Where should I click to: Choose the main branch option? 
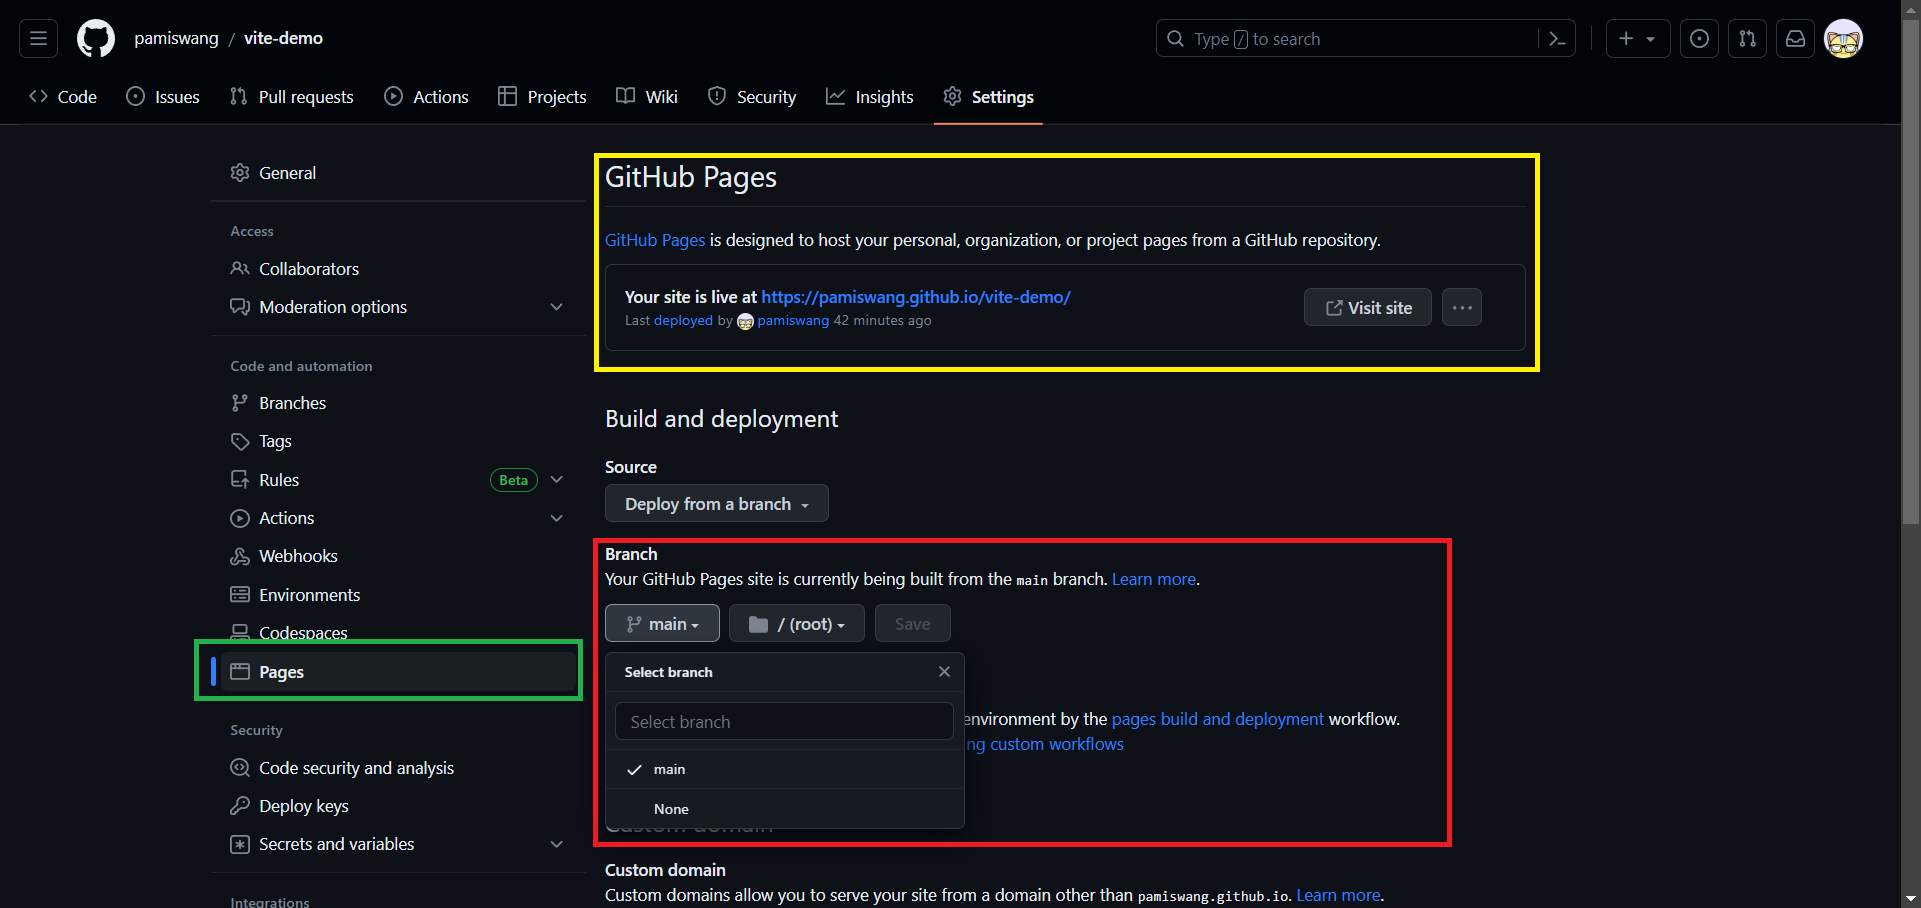pyautogui.click(x=785, y=769)
